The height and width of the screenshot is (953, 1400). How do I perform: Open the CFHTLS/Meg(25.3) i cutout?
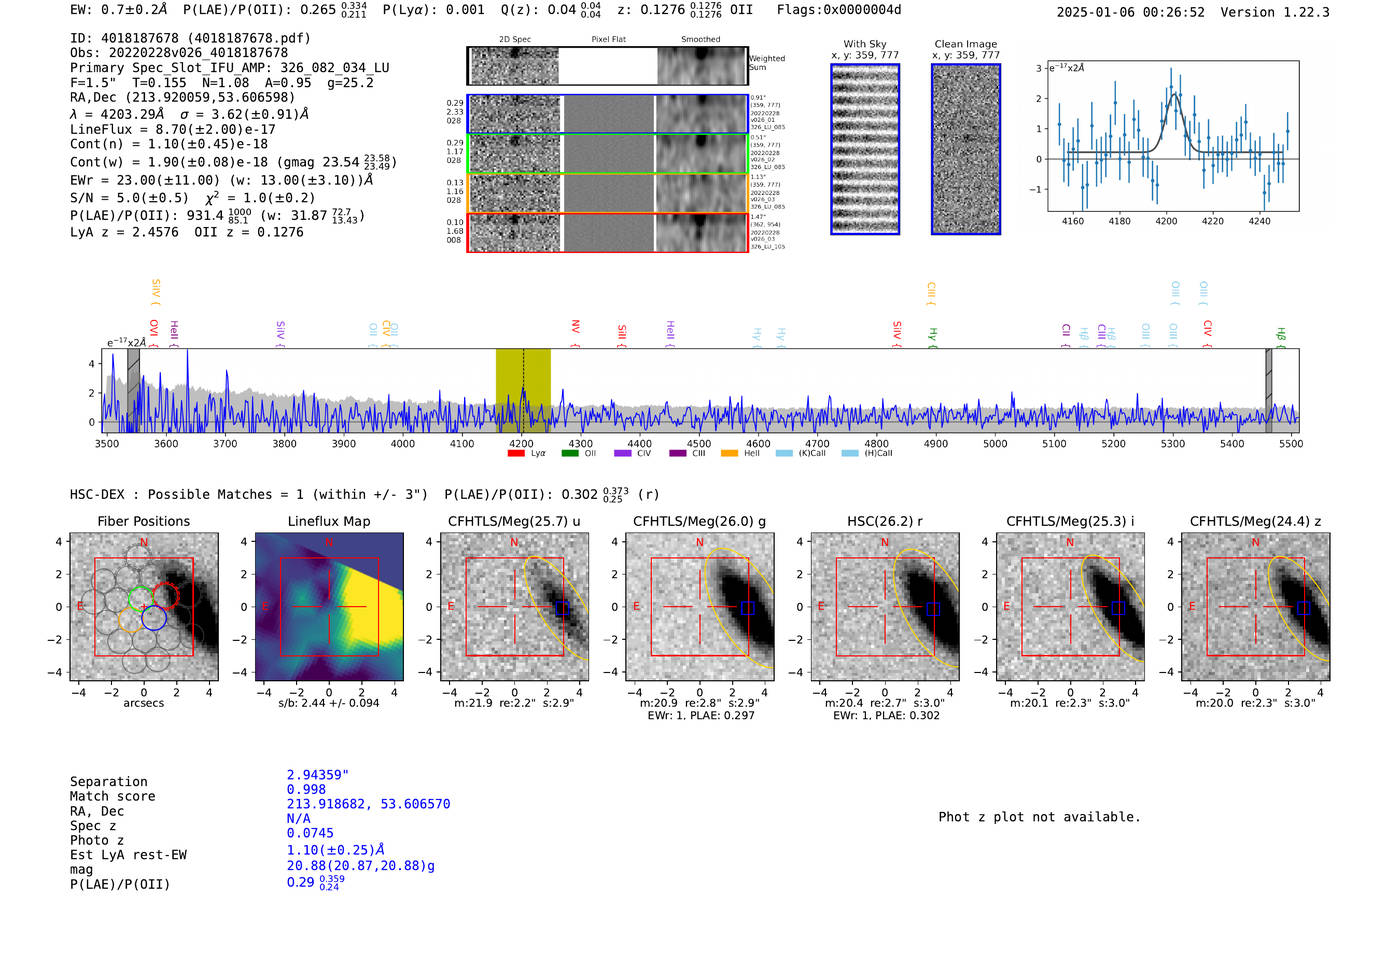coord(1070,607)
